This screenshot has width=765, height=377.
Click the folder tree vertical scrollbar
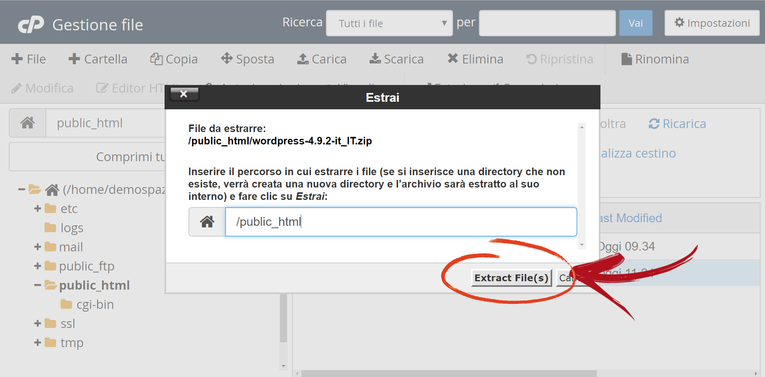coord(283,317)
